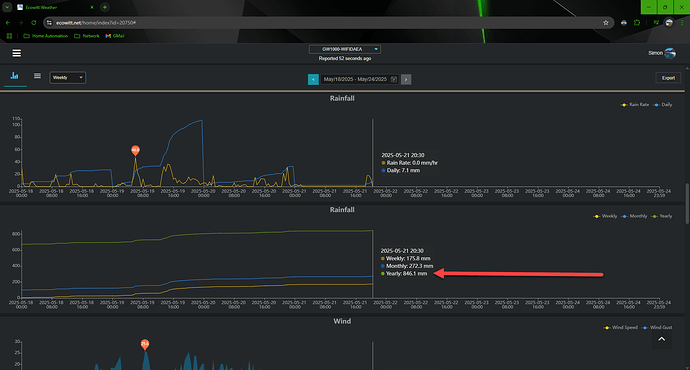Open the GMail bookmark

(x=115, y=36)
